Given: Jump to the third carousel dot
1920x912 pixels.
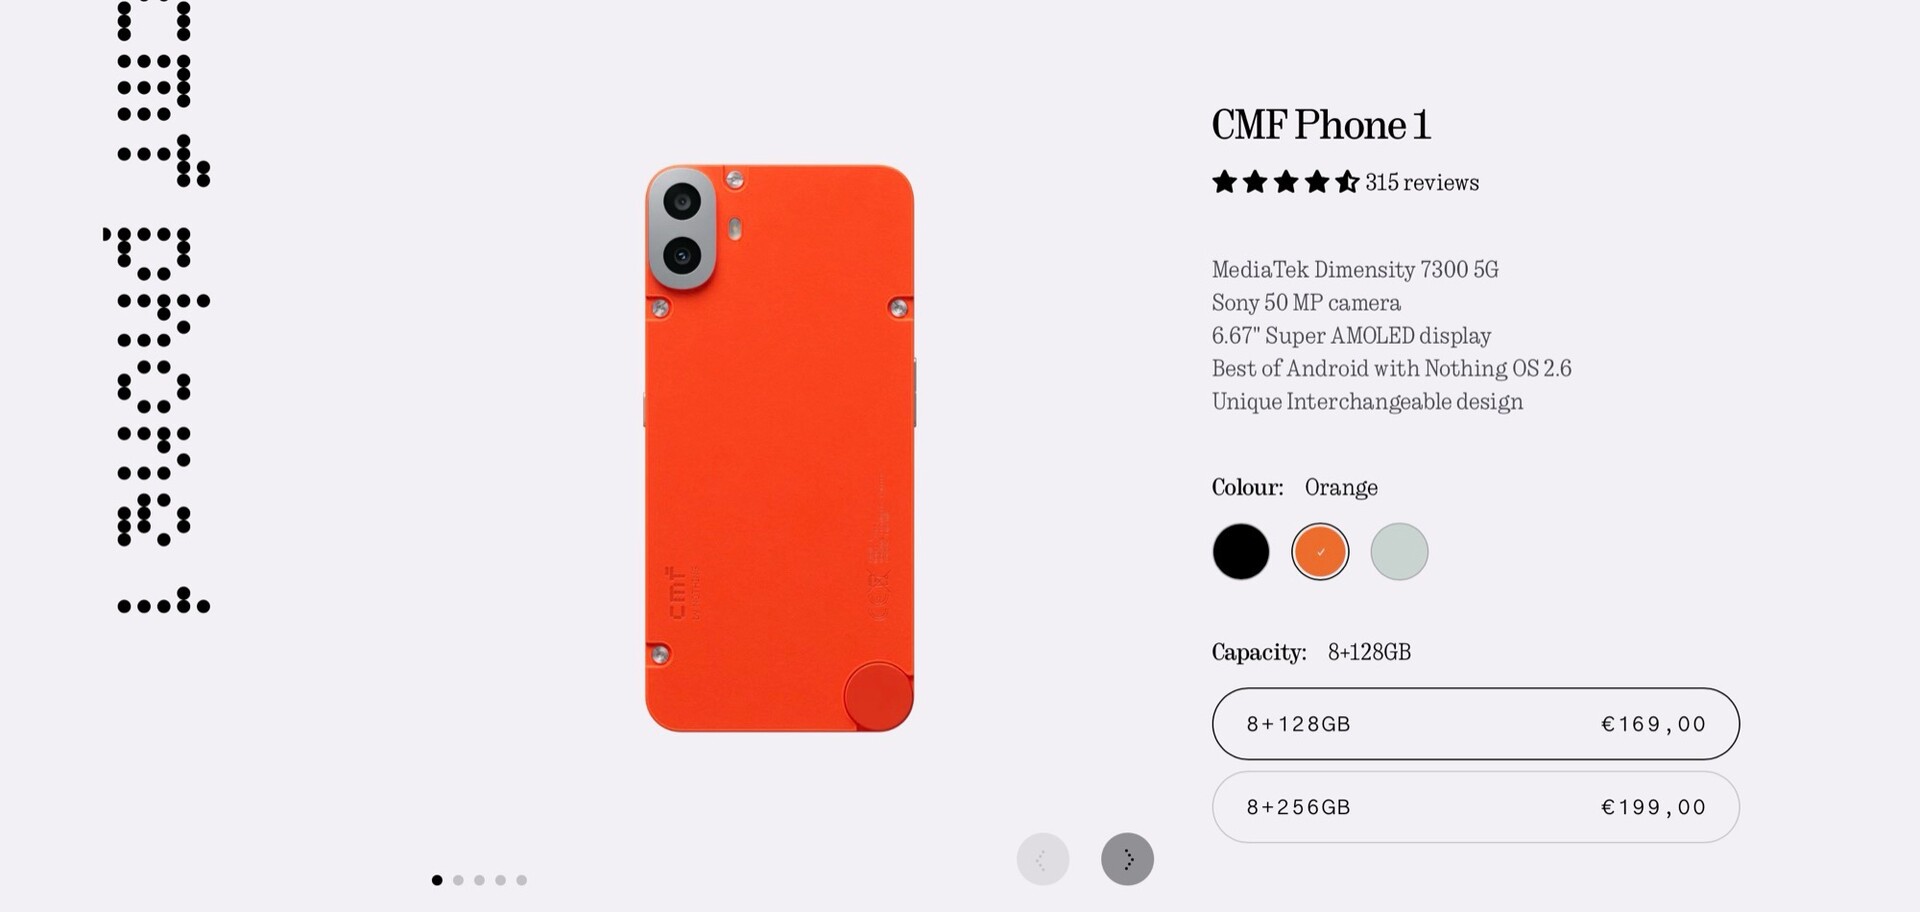Looking at the screenshot, I should point(479,880).
